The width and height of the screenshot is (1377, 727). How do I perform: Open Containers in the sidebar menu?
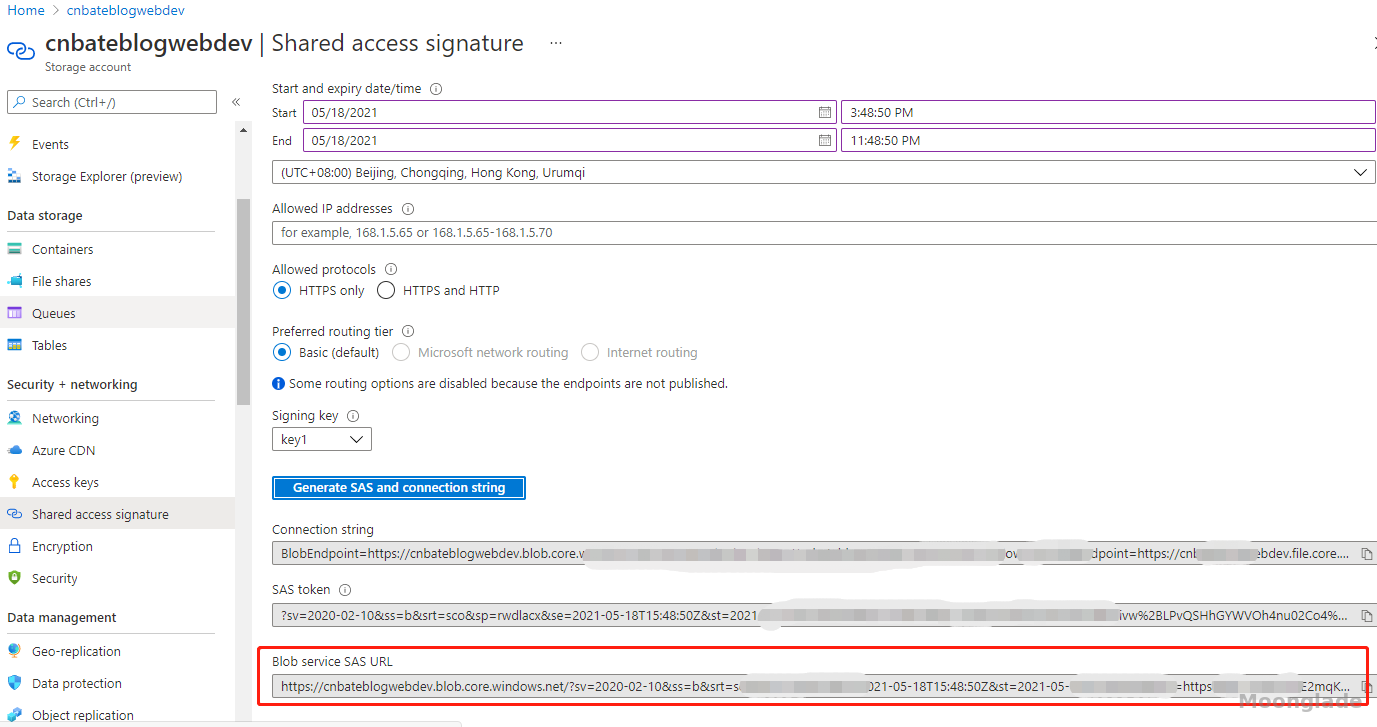tap(62, 249)
